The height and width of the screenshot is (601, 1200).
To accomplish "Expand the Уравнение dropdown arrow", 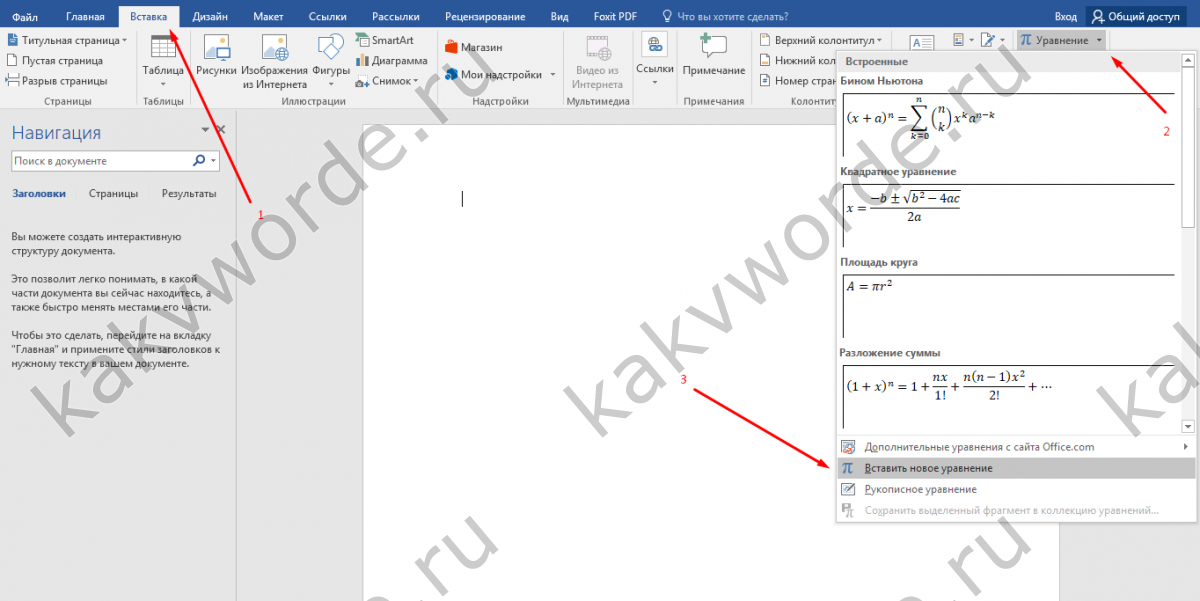I will click(1099, 40).
